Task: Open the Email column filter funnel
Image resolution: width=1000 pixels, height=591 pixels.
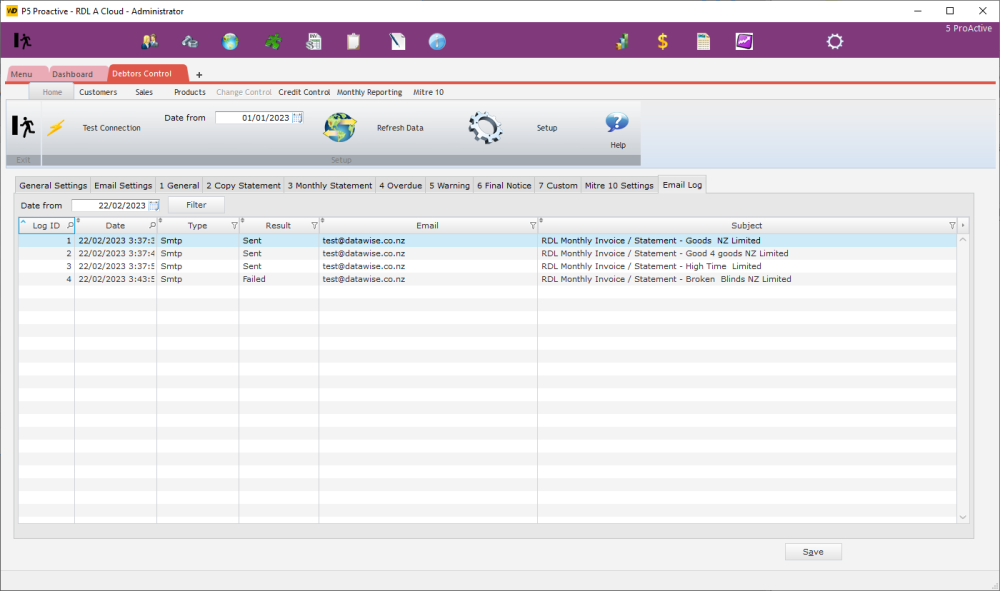Action: point(533,226)
